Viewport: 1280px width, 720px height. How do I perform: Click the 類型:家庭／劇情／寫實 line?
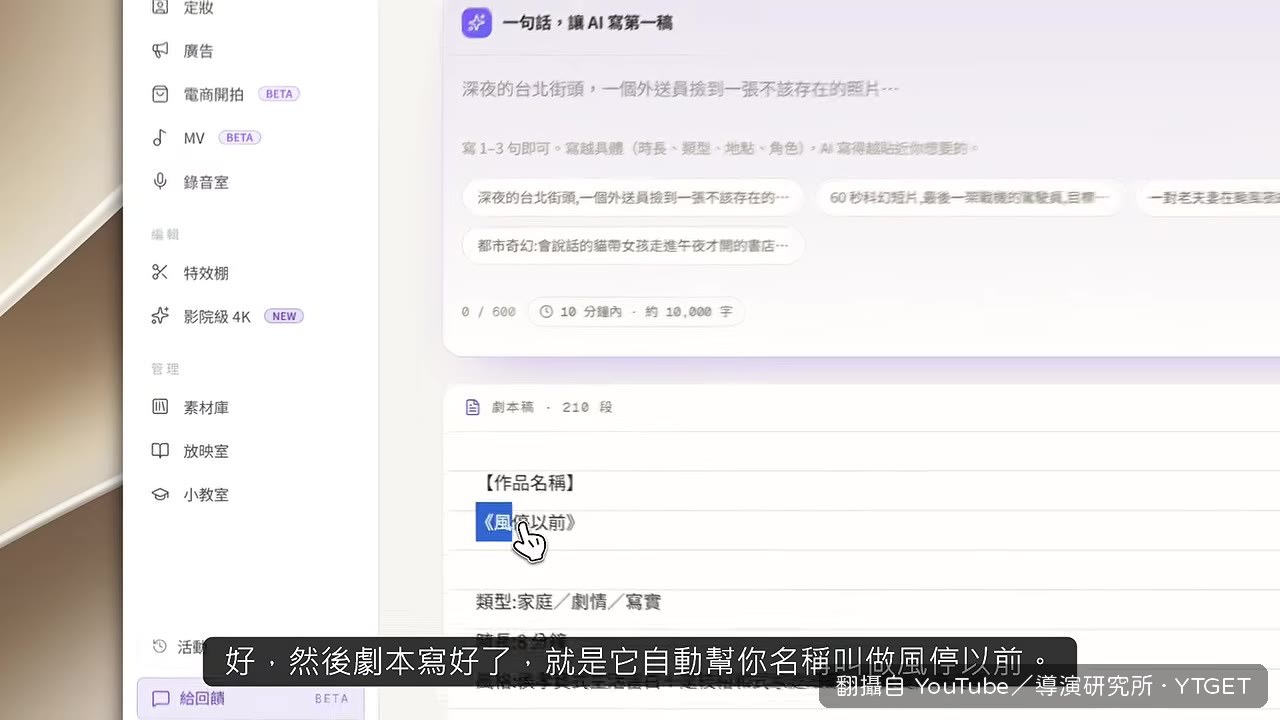click(568, 602)
